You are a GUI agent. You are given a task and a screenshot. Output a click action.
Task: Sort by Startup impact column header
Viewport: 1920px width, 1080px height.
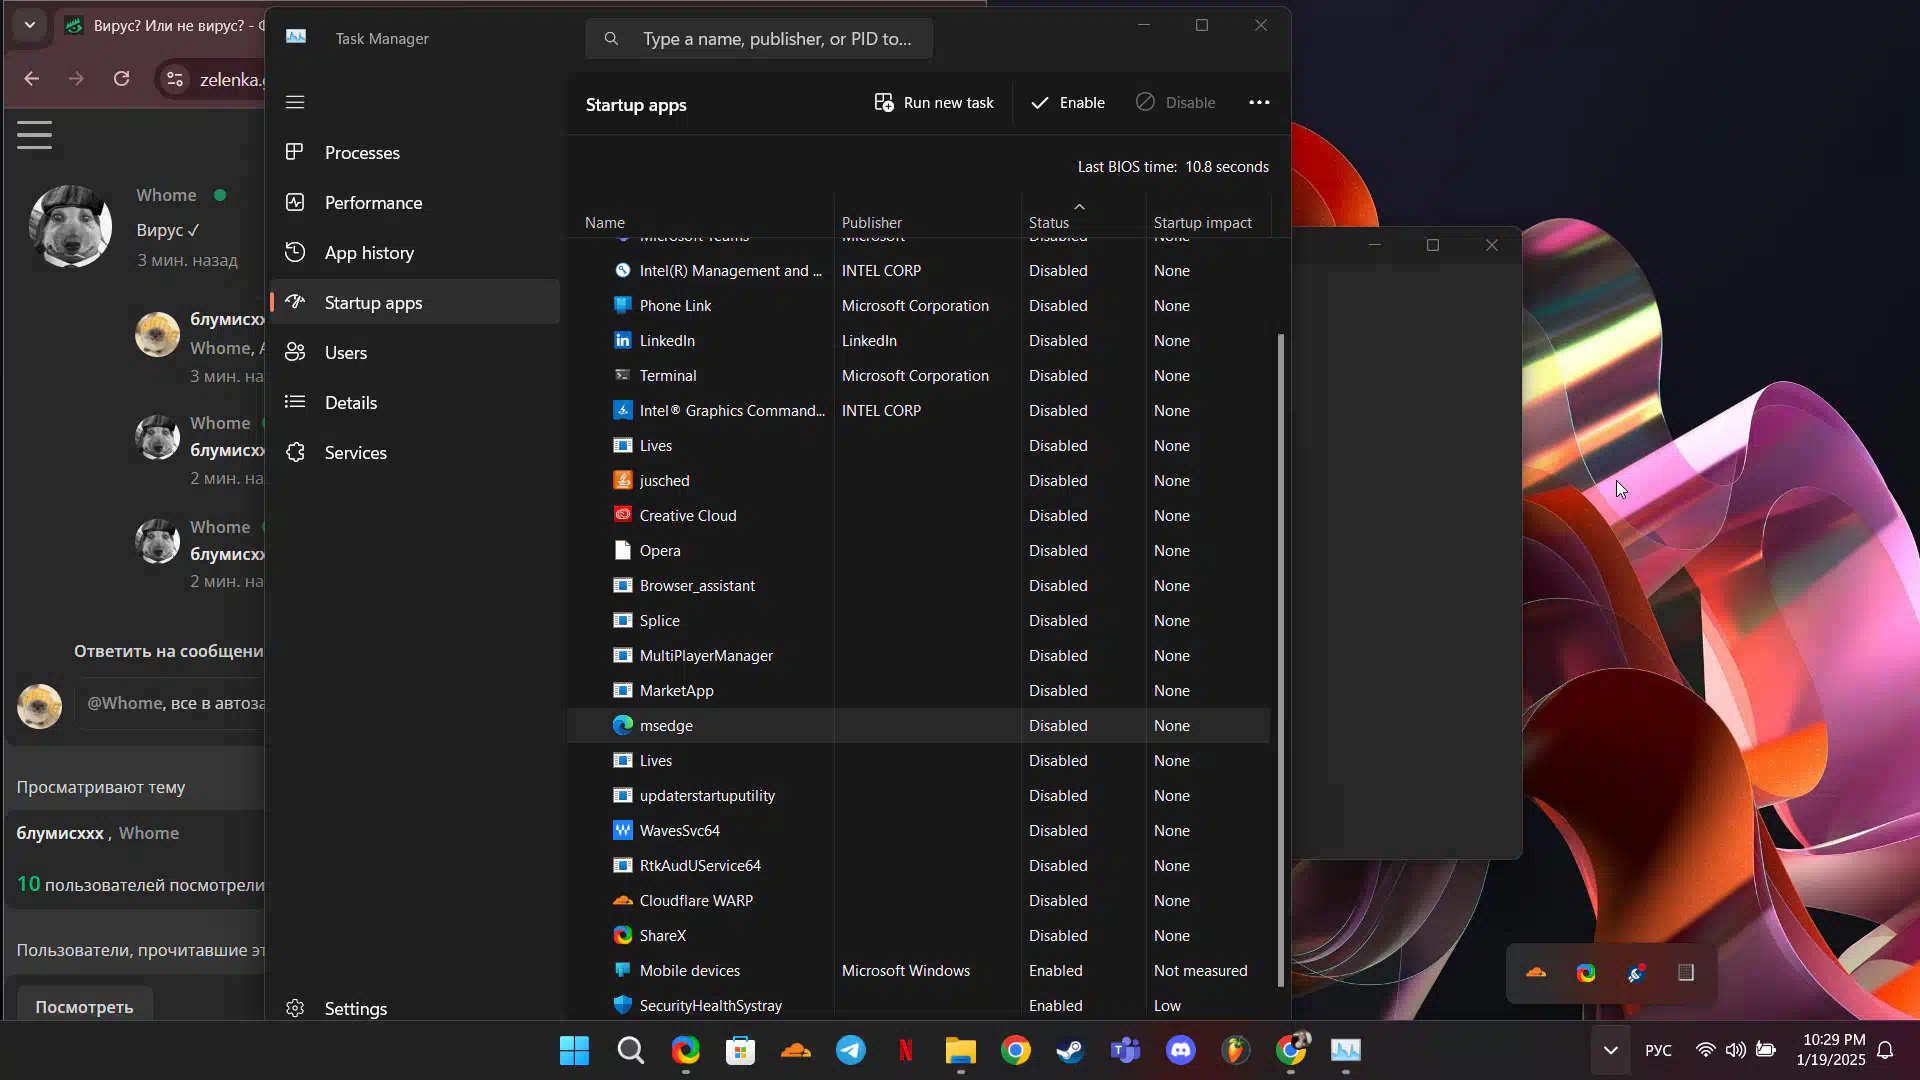(x=1202, y=222)
